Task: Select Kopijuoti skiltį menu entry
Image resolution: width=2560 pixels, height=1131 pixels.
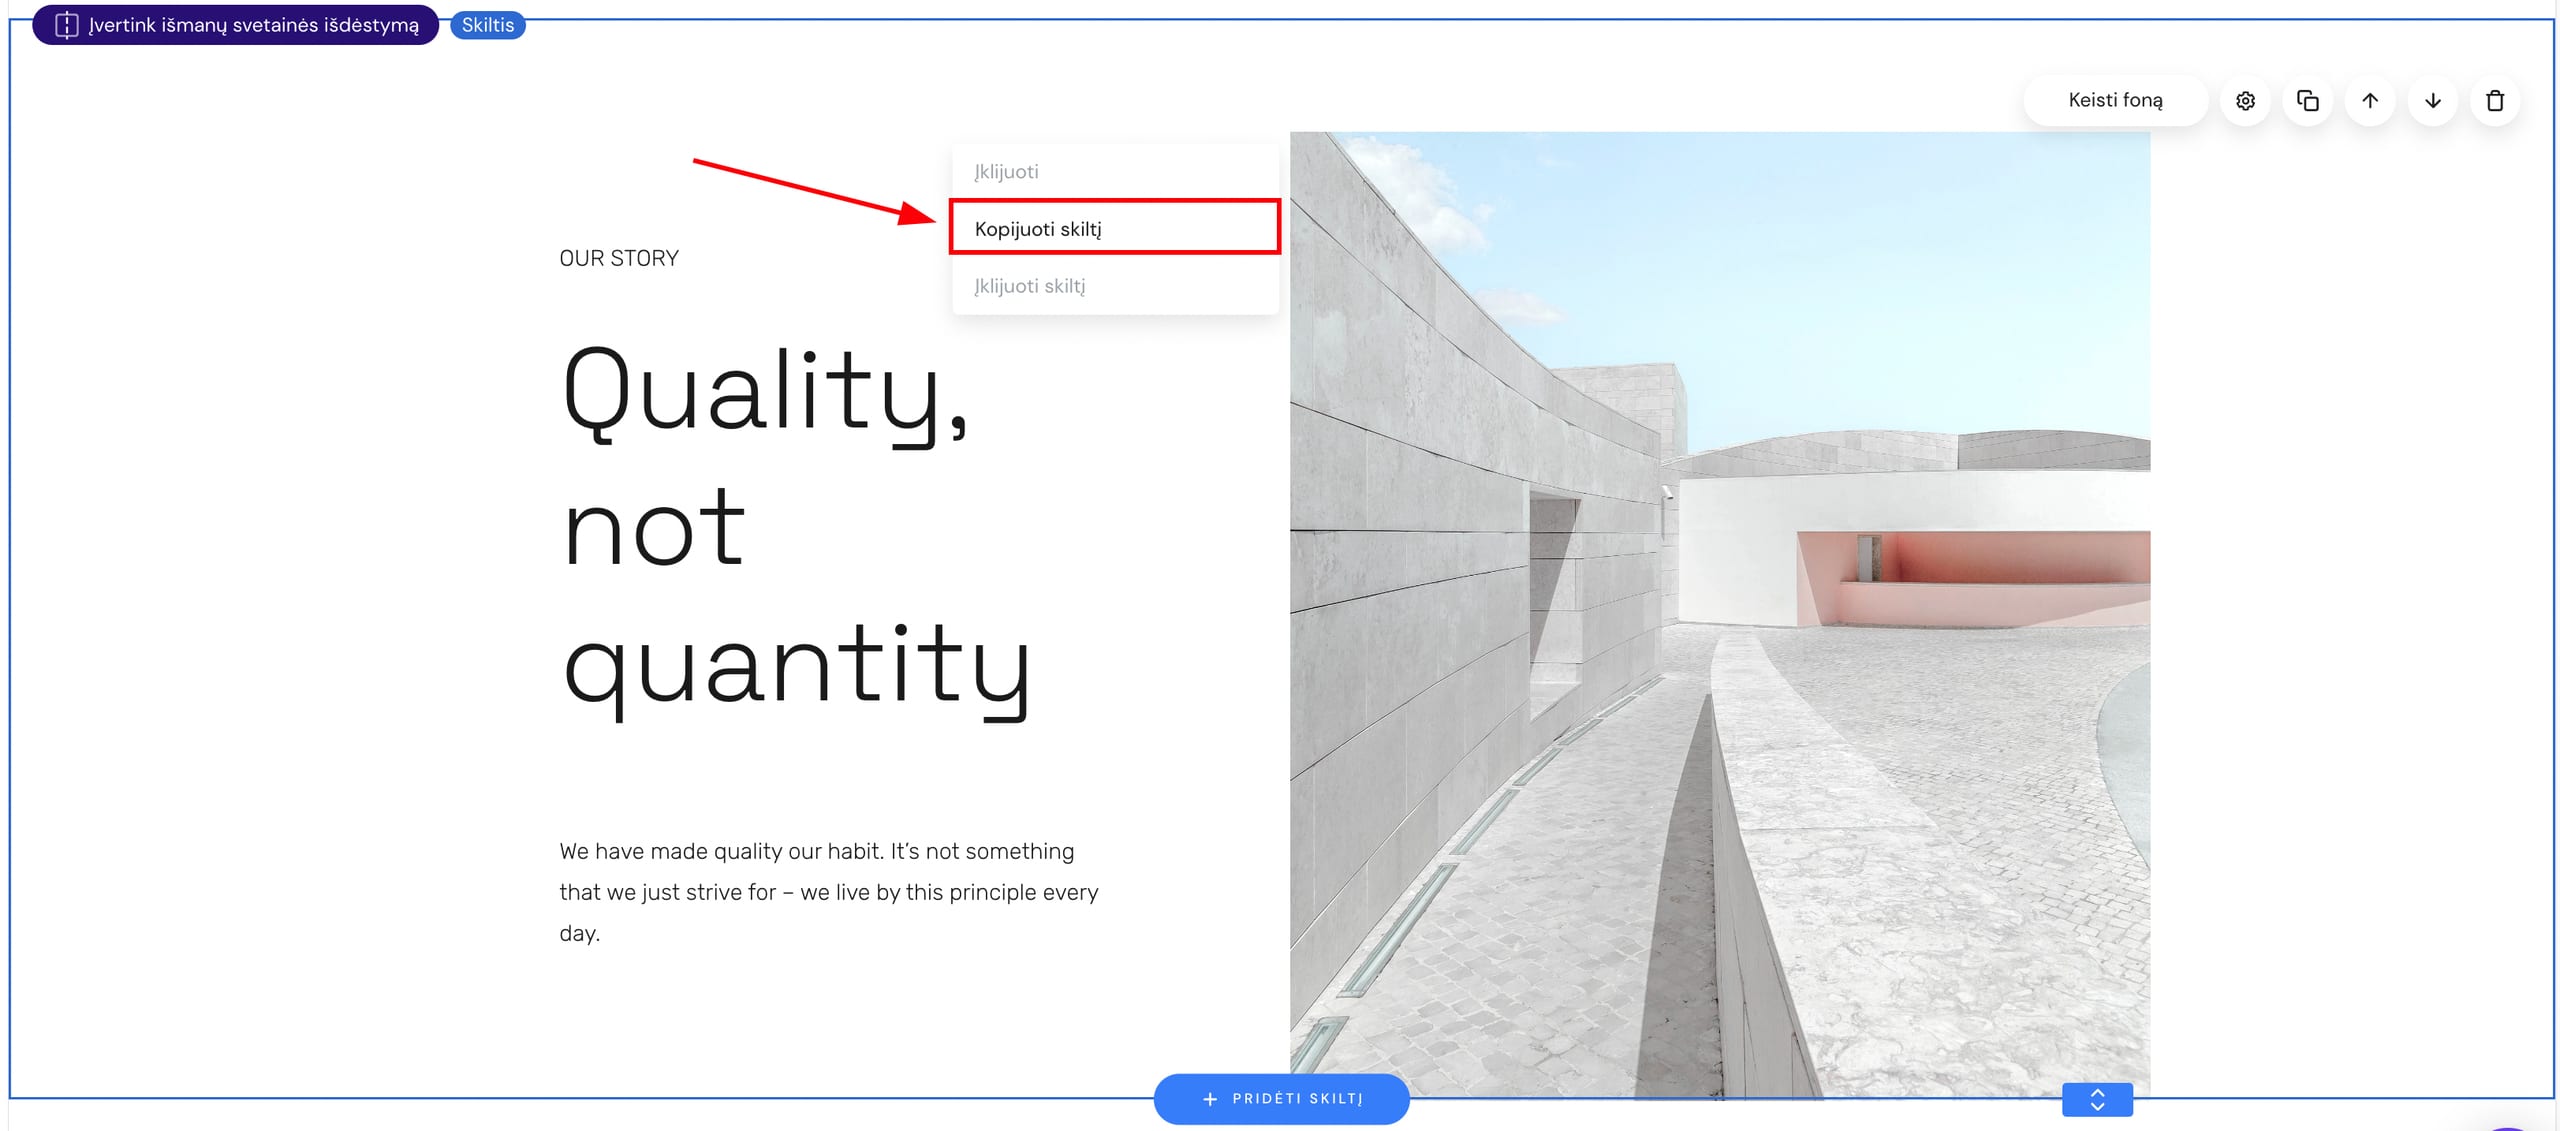Action: click(1038, 229)
